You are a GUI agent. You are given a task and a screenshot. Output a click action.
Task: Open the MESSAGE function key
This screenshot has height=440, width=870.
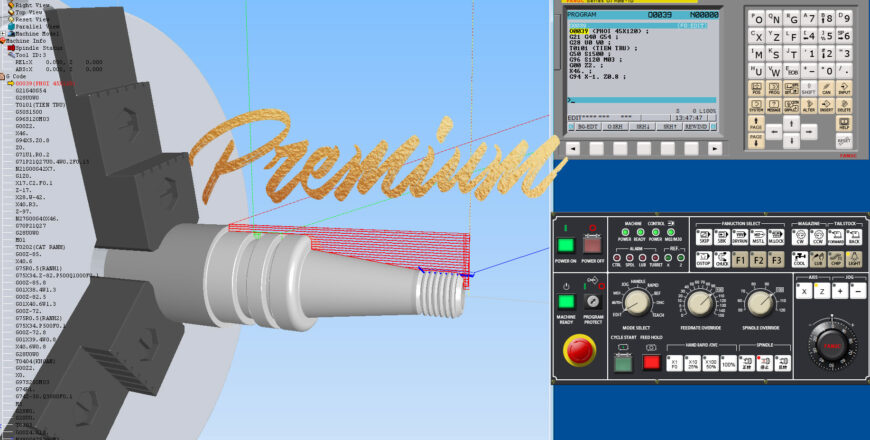tap(773, 105)
